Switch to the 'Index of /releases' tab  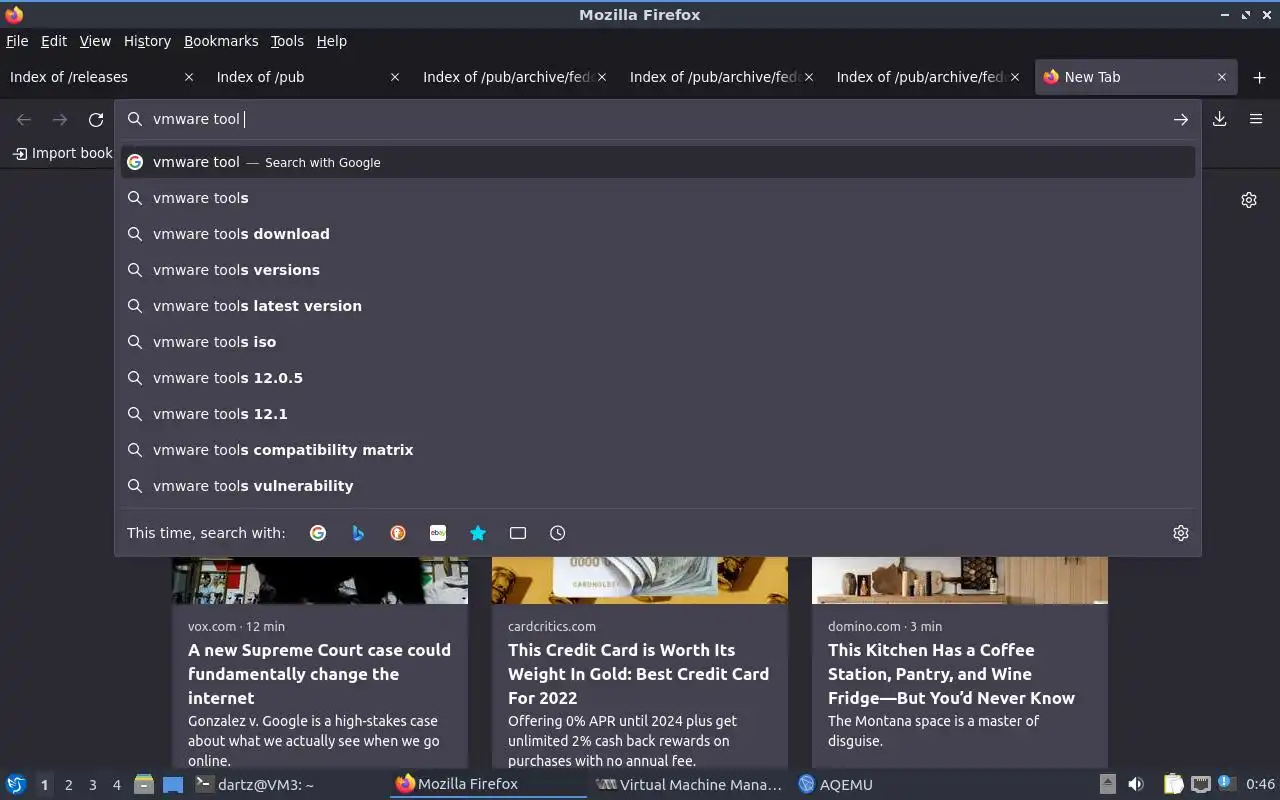(102, 77)
